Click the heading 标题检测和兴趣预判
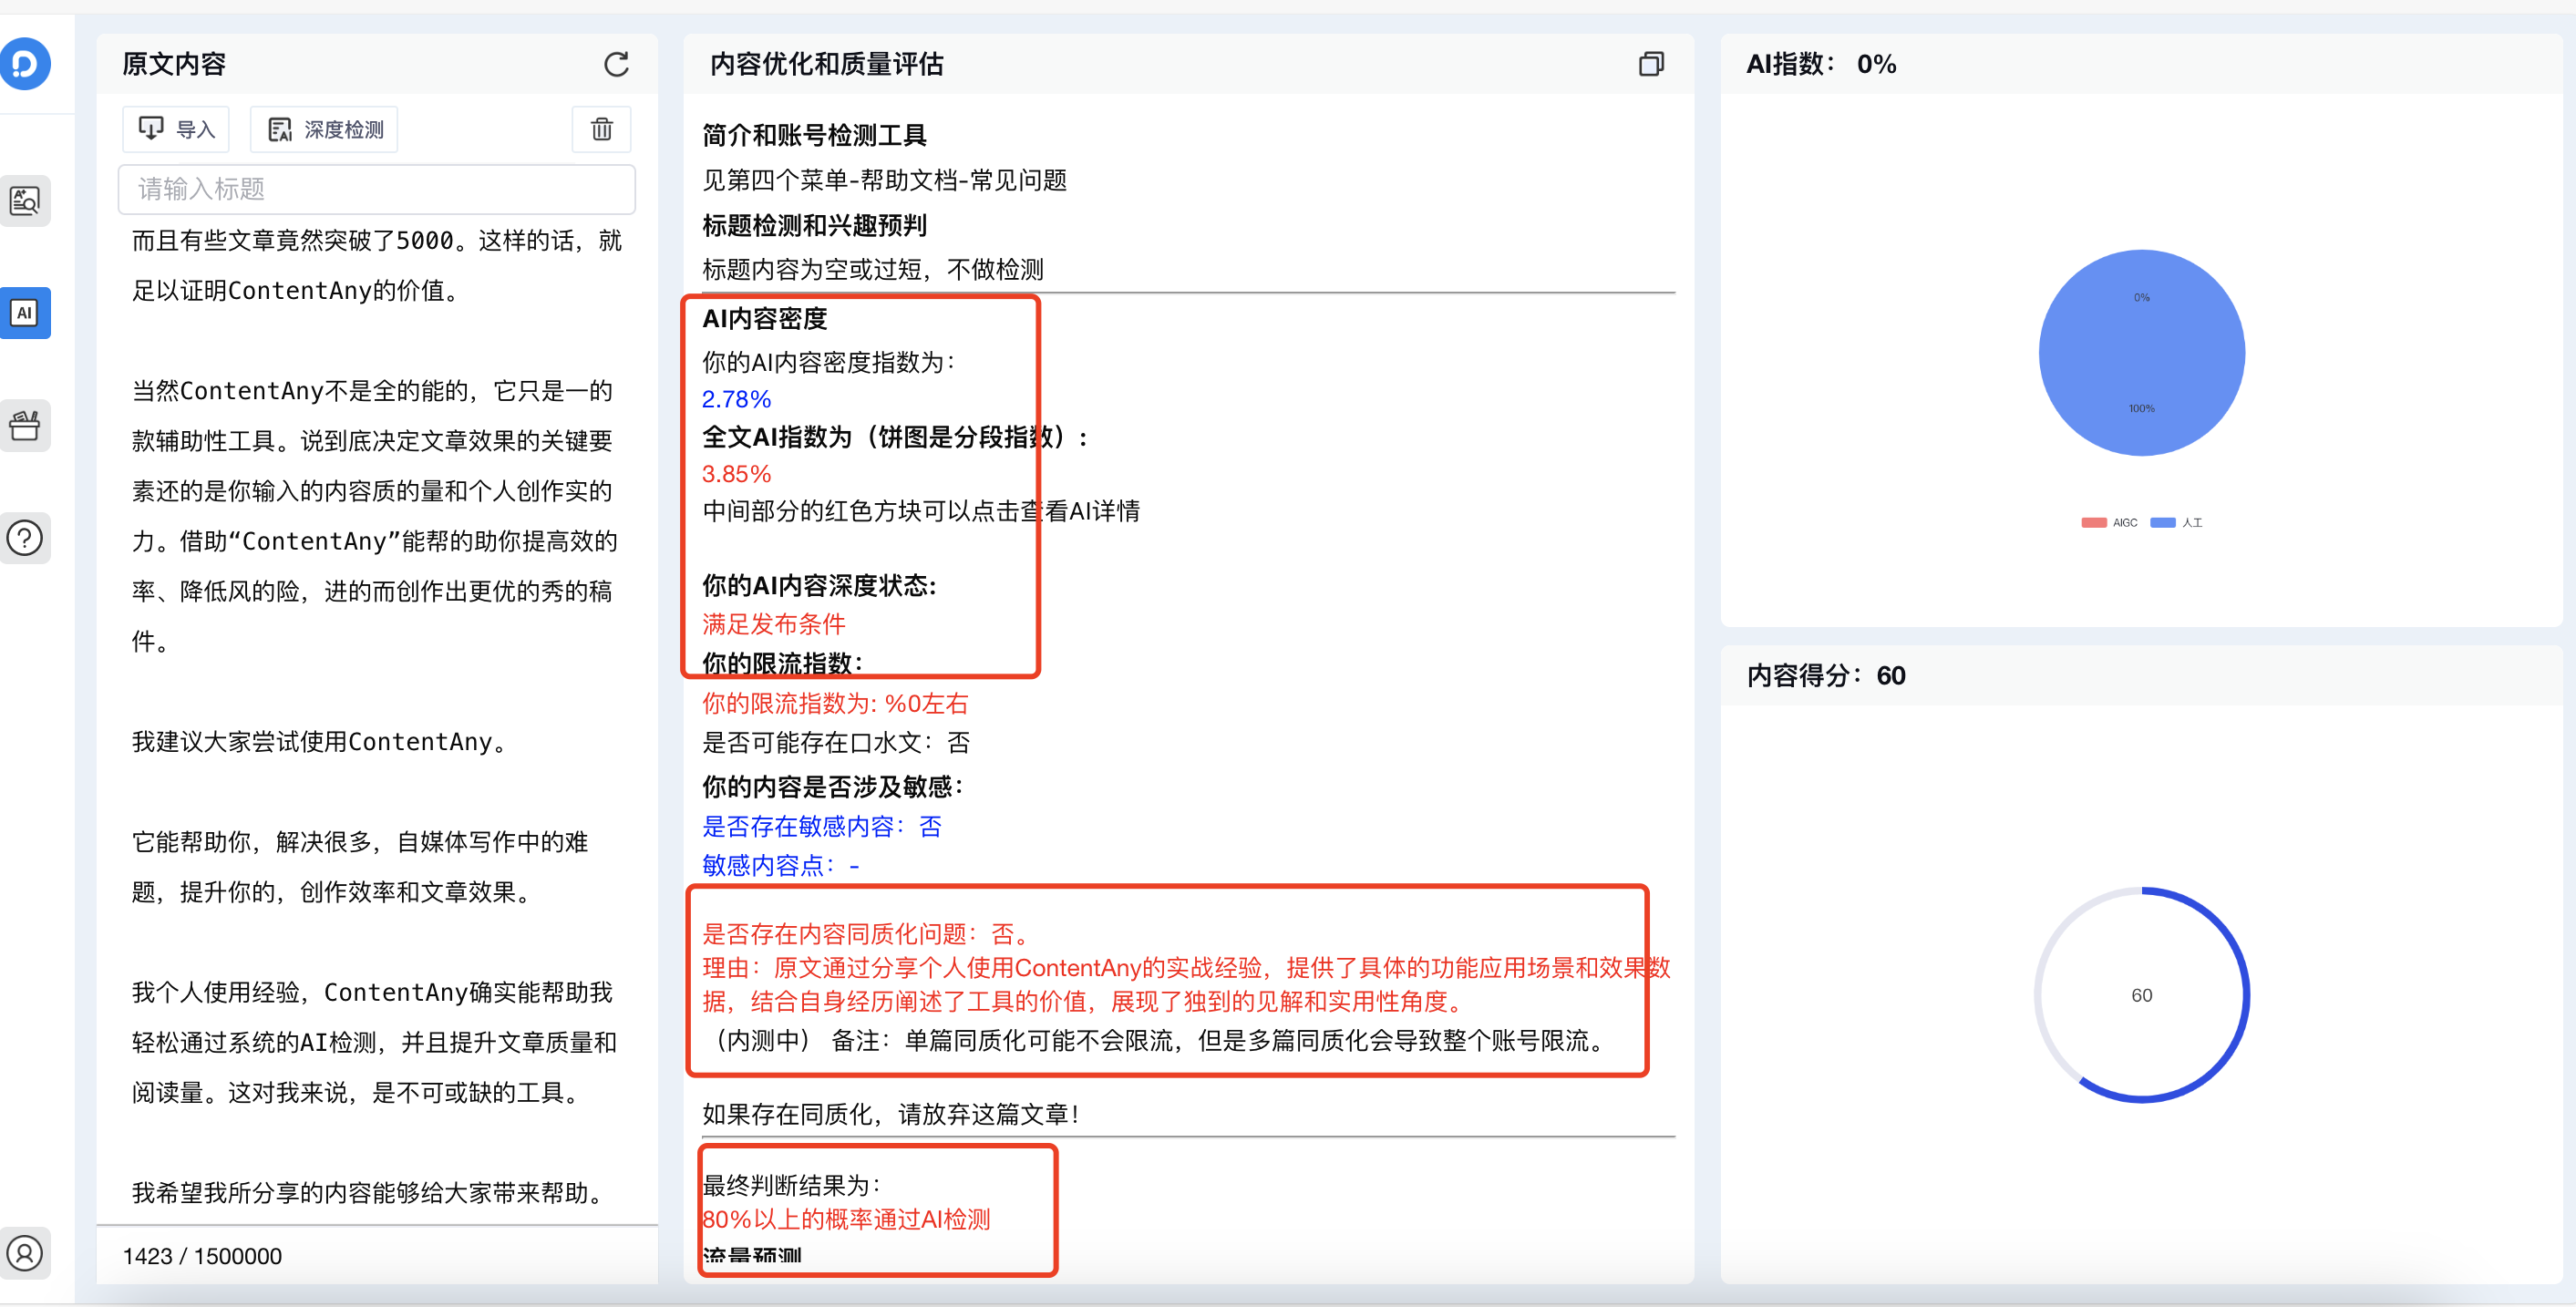2576x1307 pixels. tap(814, 225)
